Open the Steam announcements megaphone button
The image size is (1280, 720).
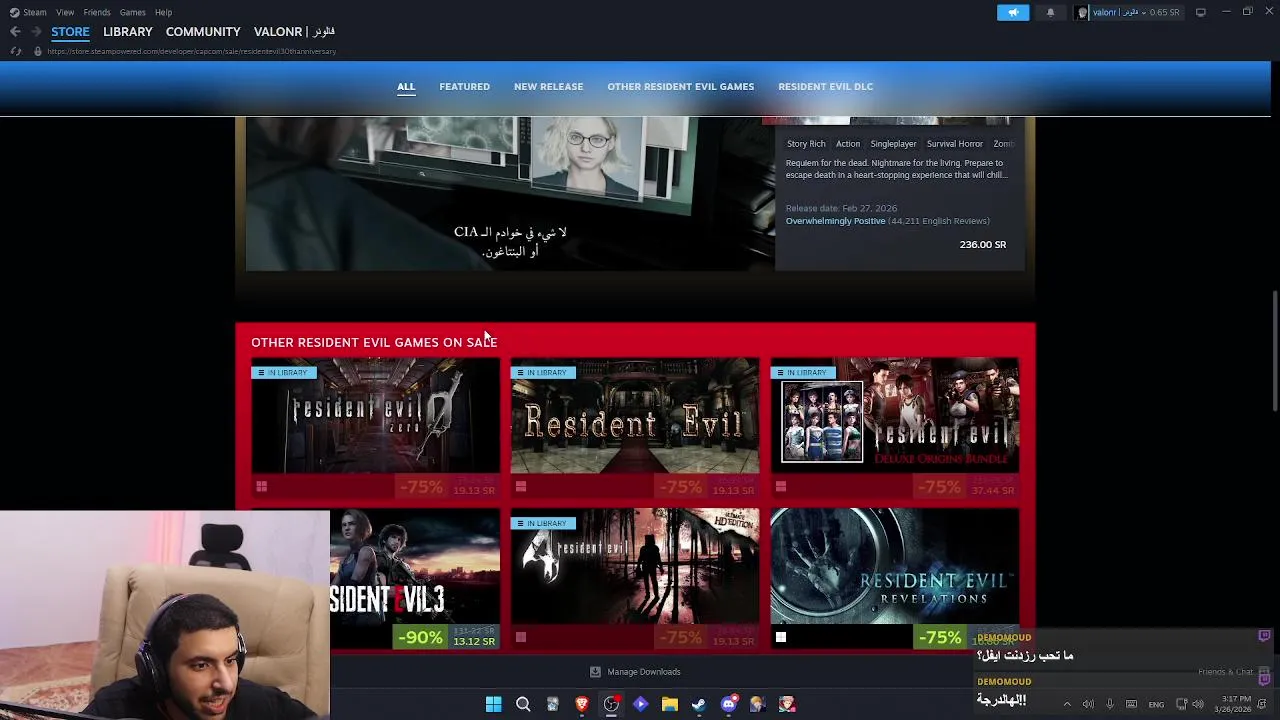[x=1013, y=12]
